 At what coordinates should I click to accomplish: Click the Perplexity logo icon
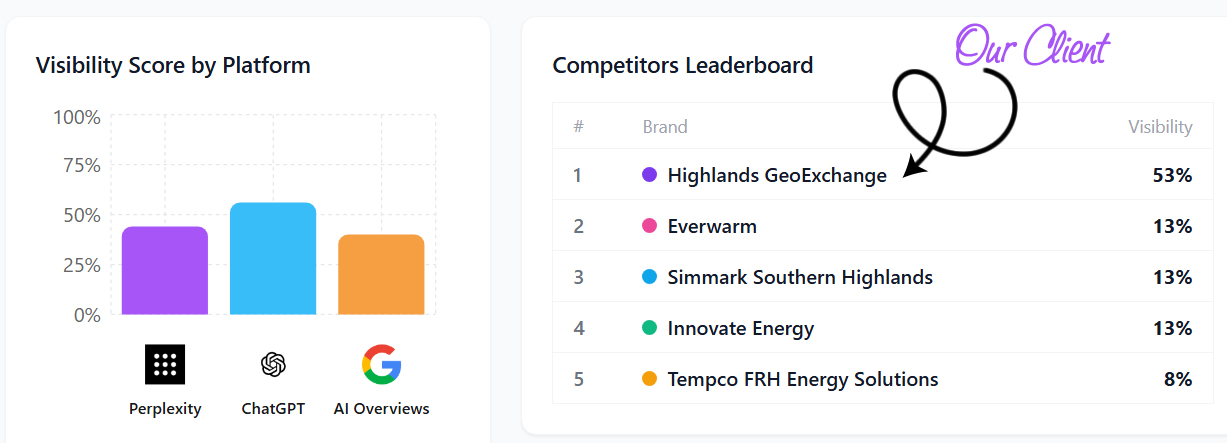pos(165,364)
